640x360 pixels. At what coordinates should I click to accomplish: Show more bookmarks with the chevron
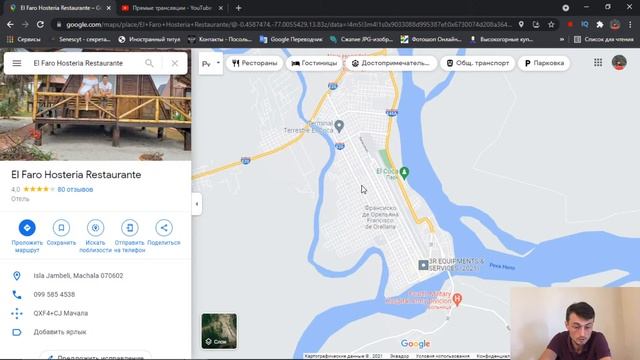562,39
